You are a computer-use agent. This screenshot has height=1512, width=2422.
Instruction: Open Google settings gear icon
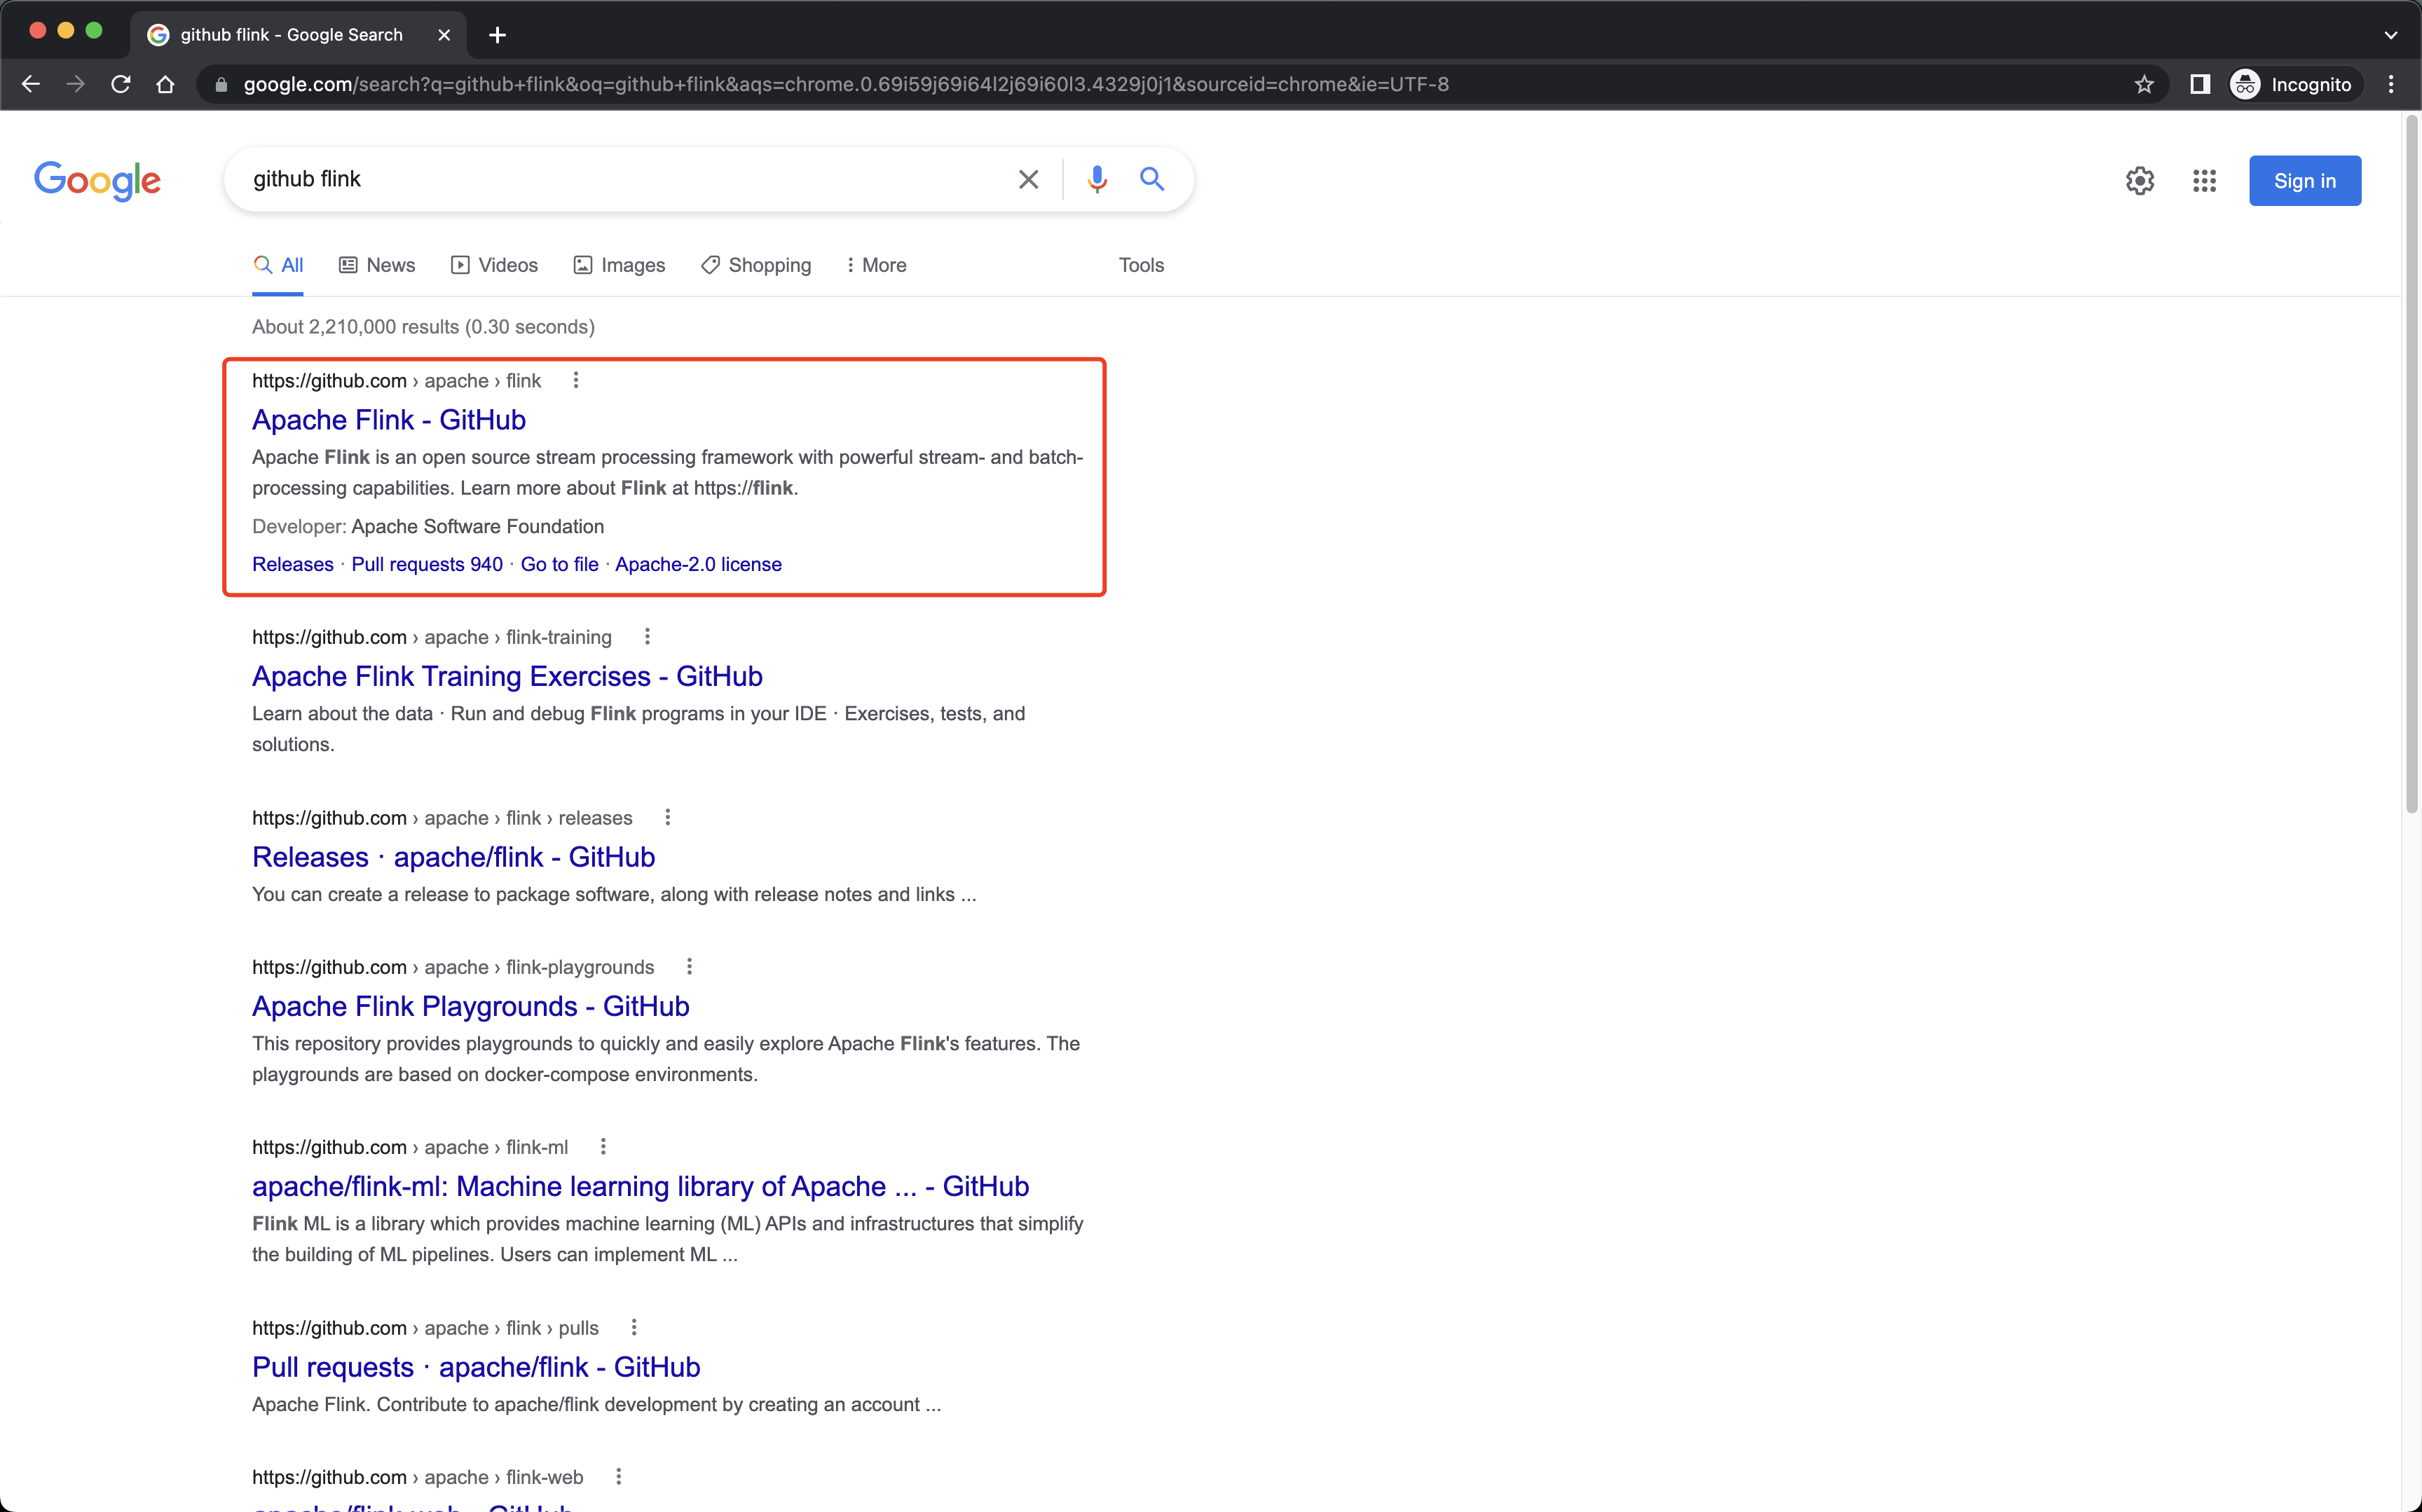[x=2140, y=181]
